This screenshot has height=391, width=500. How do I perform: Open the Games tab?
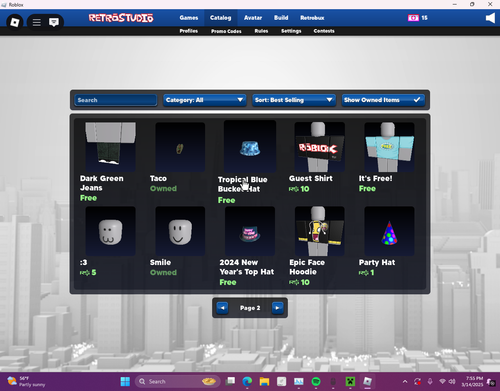189,18
